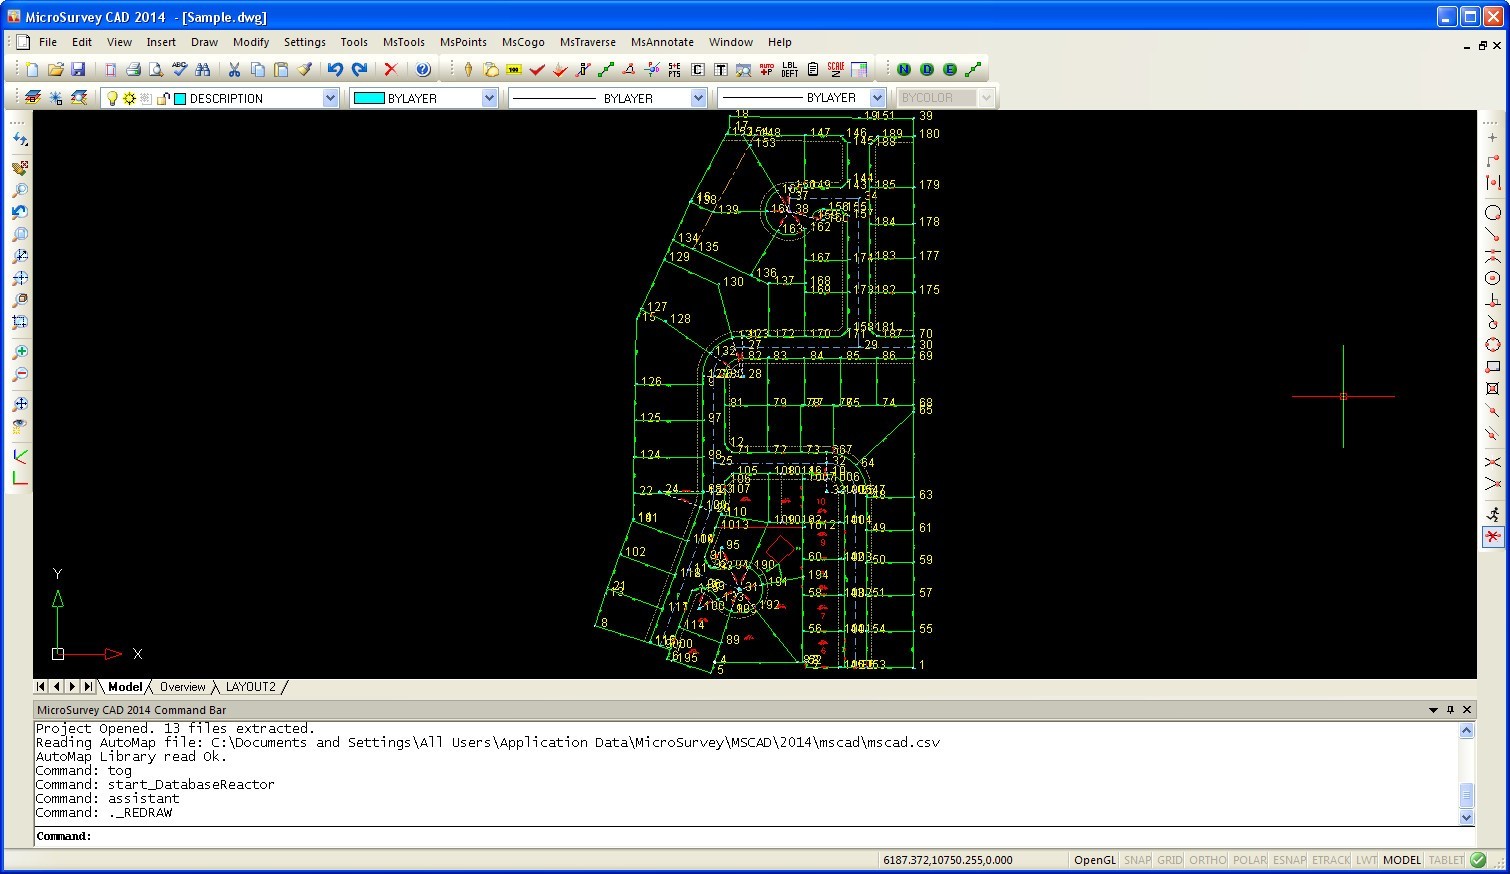The height and width of the screenshot is (874, 1510).
Task: Open the disabled BYCOLOR dropdown
Action: click(986, 98)
